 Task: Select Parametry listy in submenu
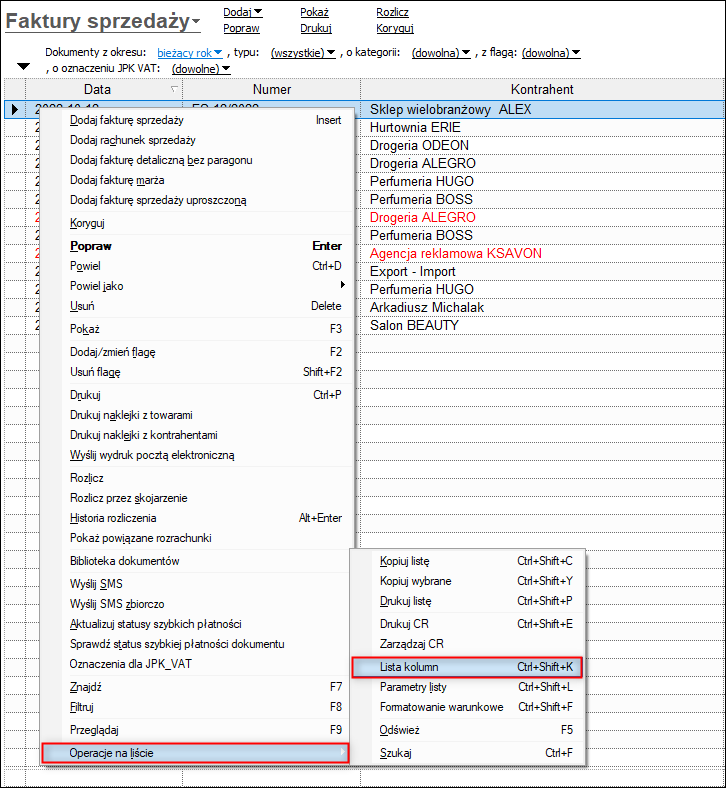point(468,687)
